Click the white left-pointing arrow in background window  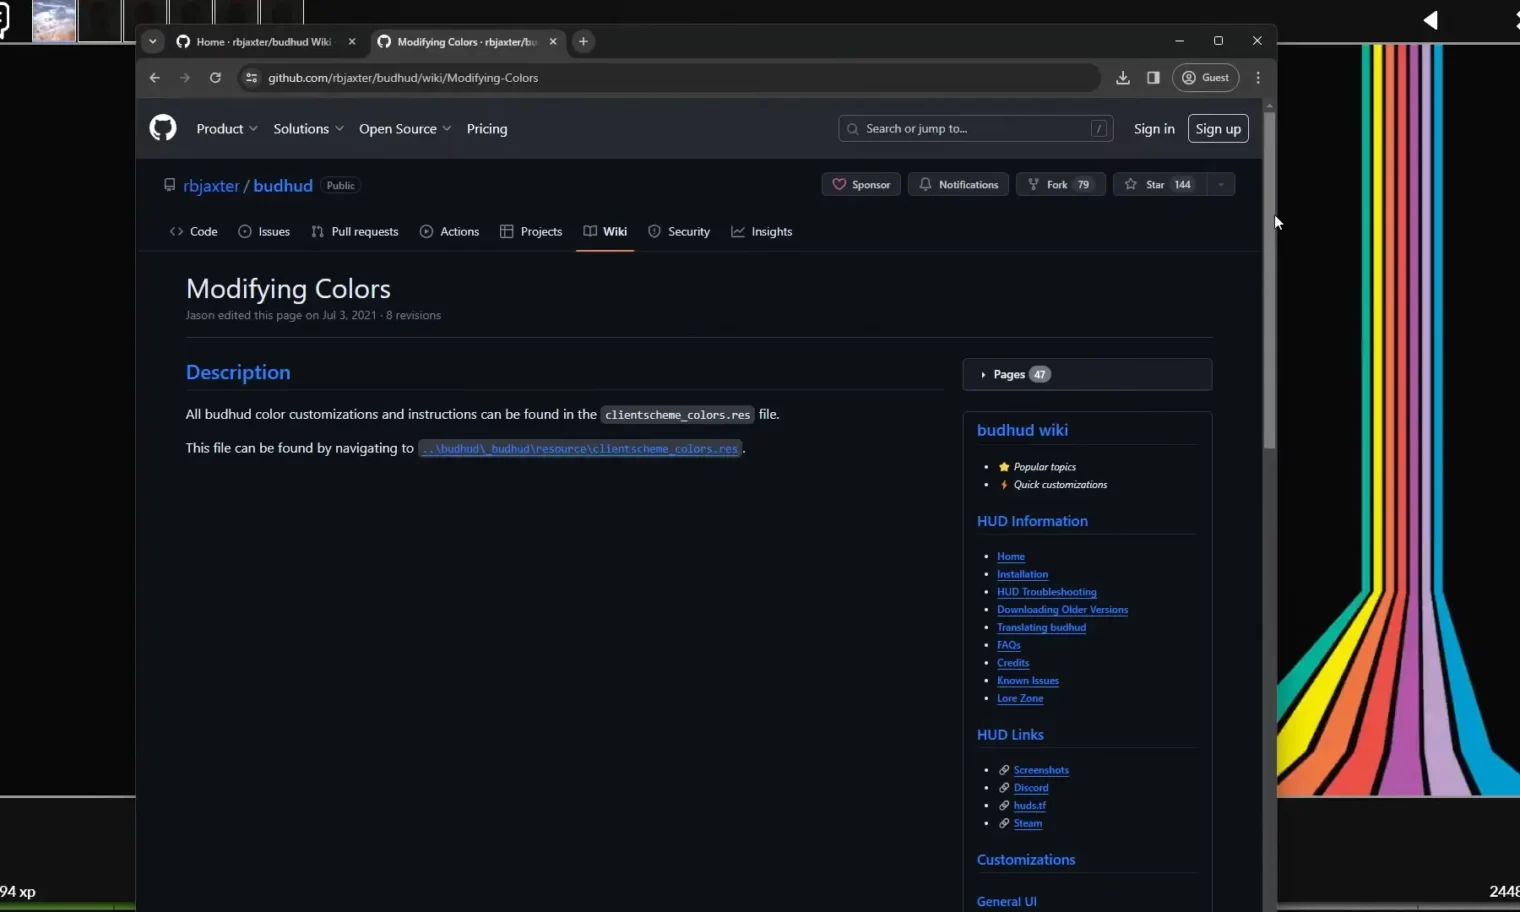pyautogui.click(x=1431, y=20)
